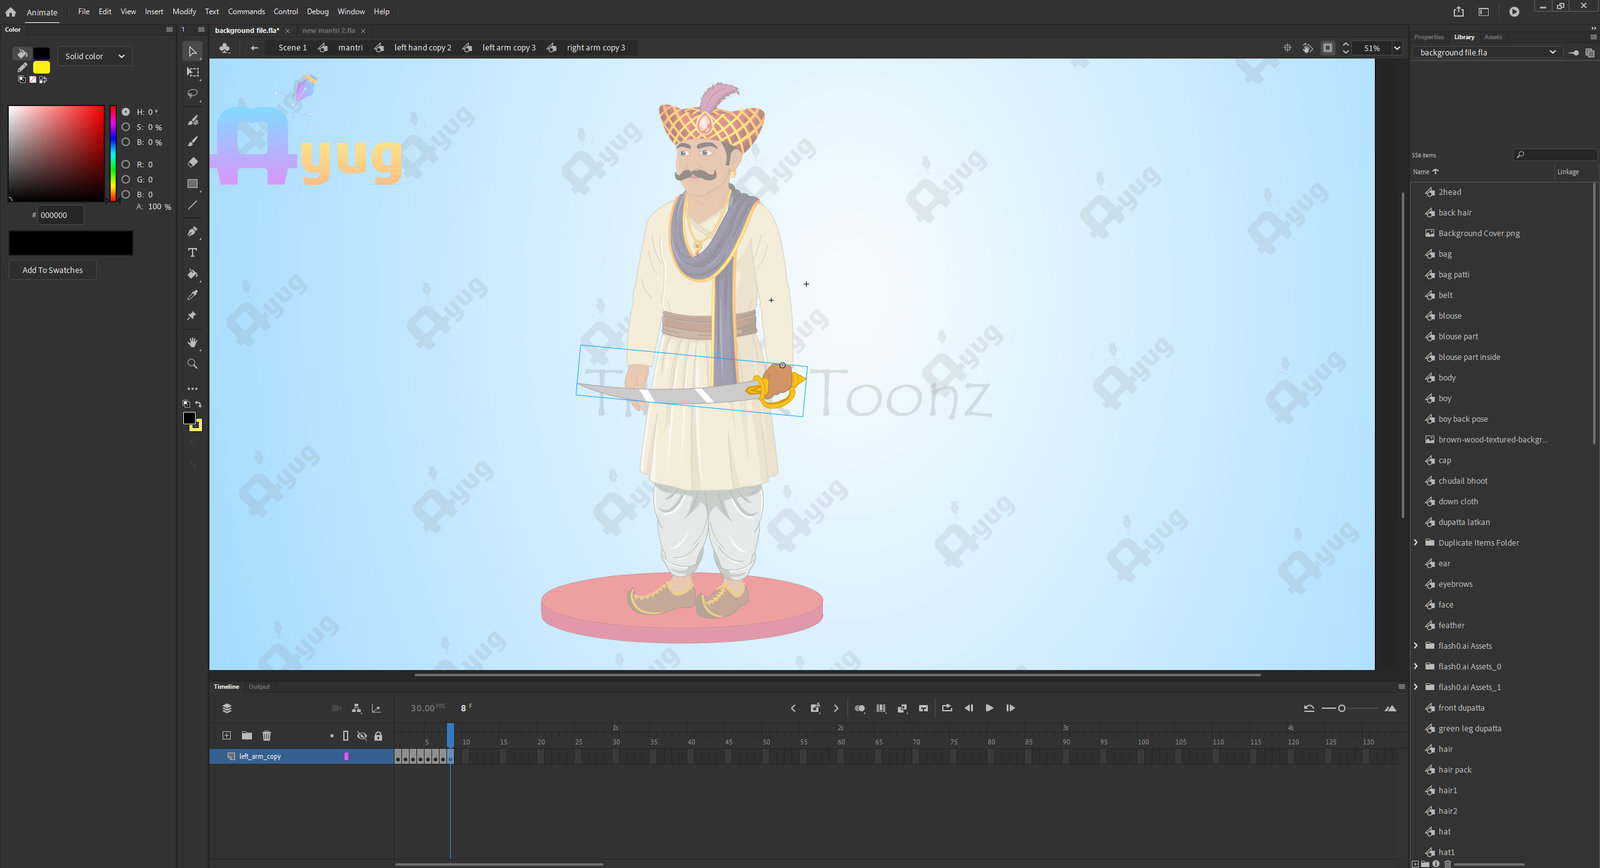Go back to Scene 1 in breadcrumb

[x=292, y=48]
